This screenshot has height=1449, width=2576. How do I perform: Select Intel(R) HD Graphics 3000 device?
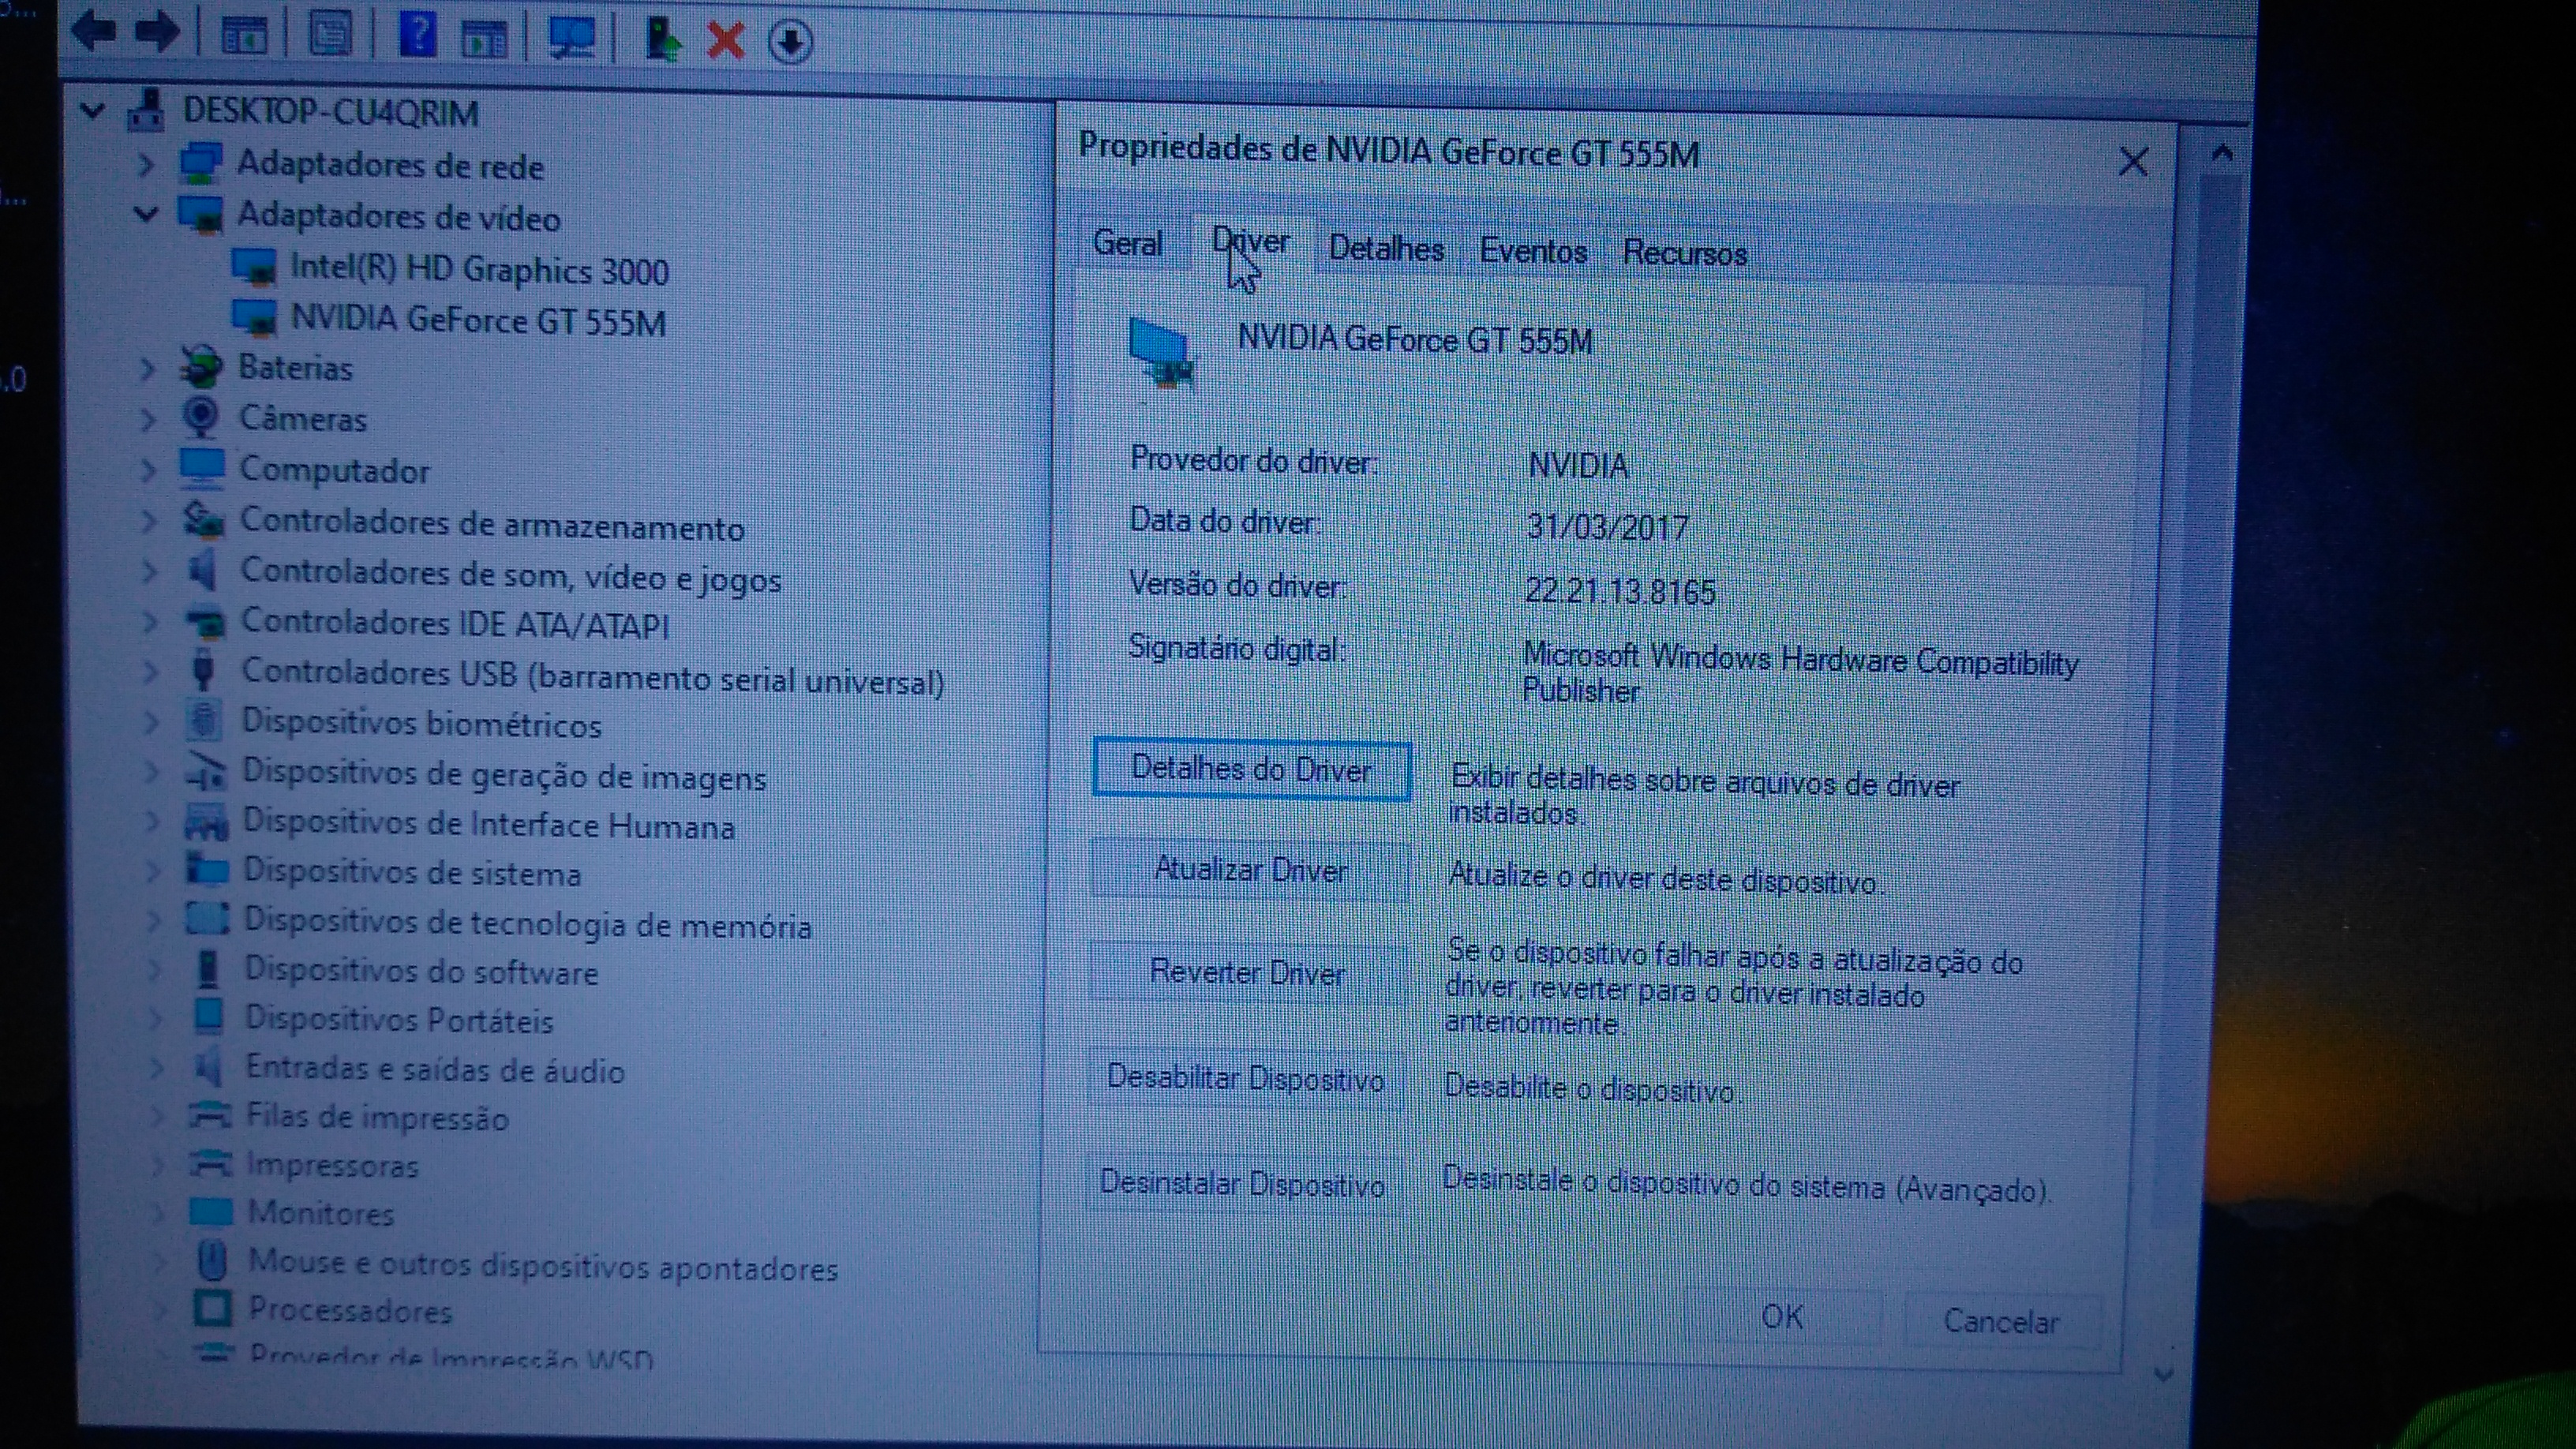coord(478,270)
